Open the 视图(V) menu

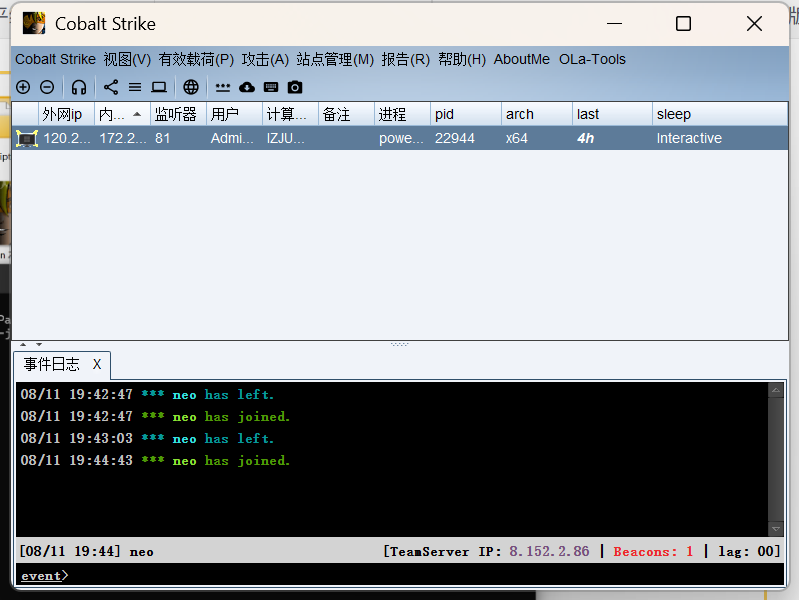127,59
